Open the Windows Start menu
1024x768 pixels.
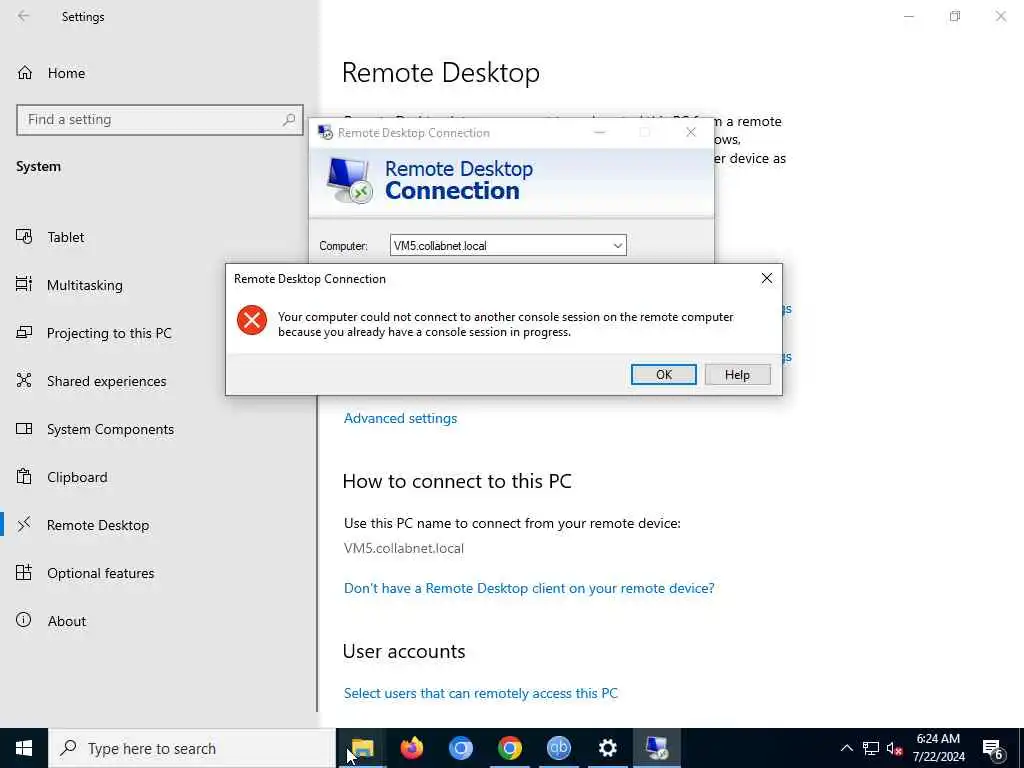24,748
